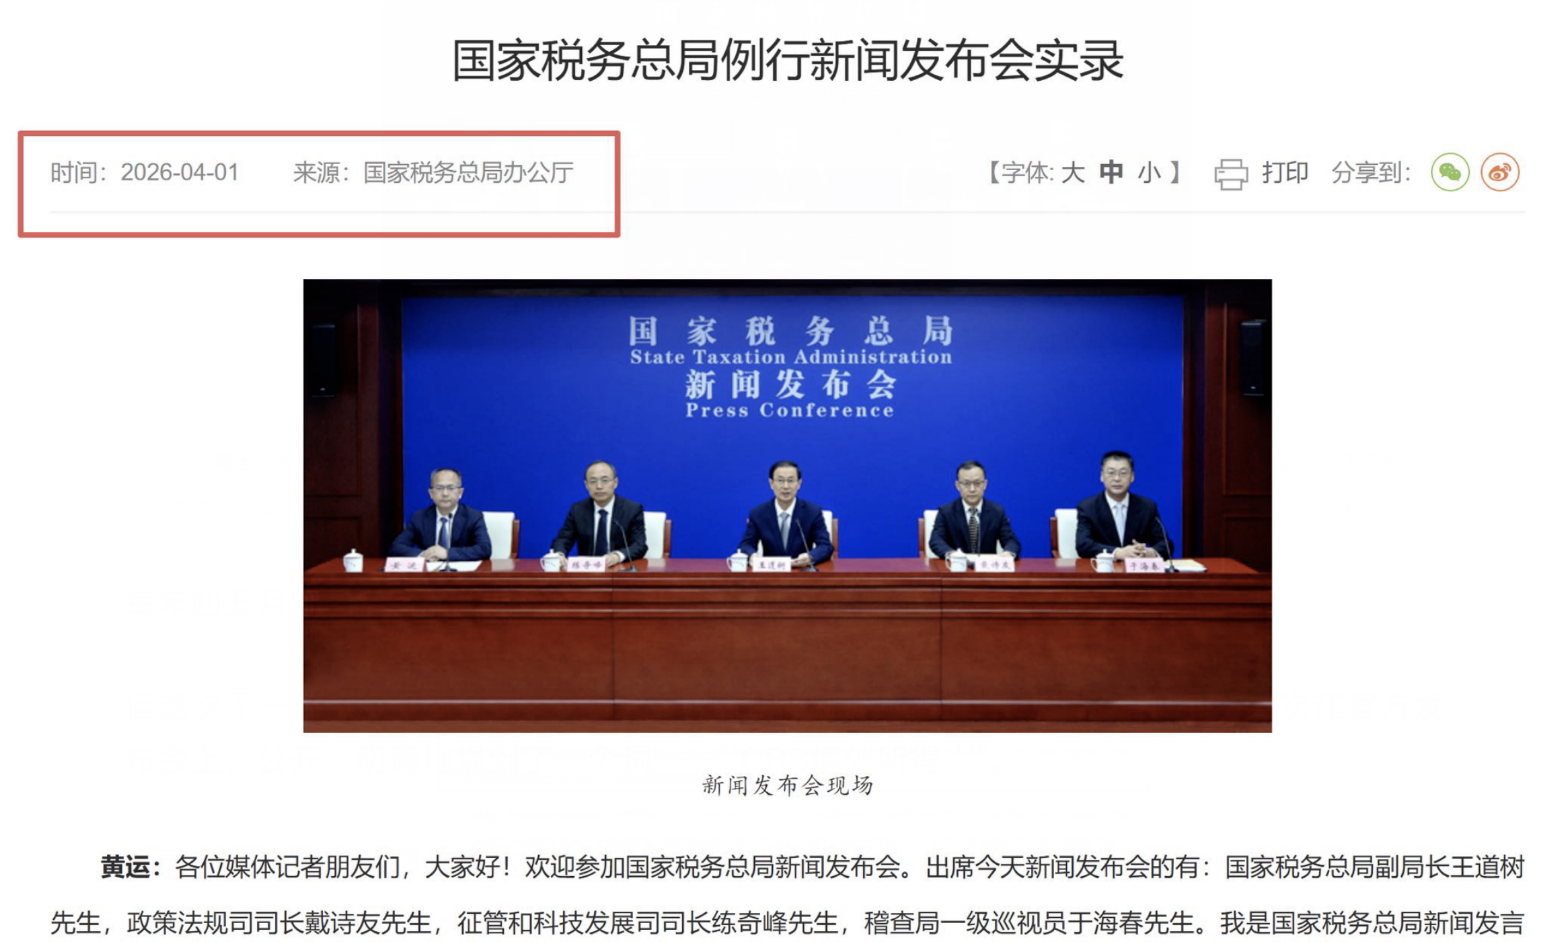The height and width of the screenshot is (942, 1554).
Task: Click the printer icon
Action: (1231, 174)
